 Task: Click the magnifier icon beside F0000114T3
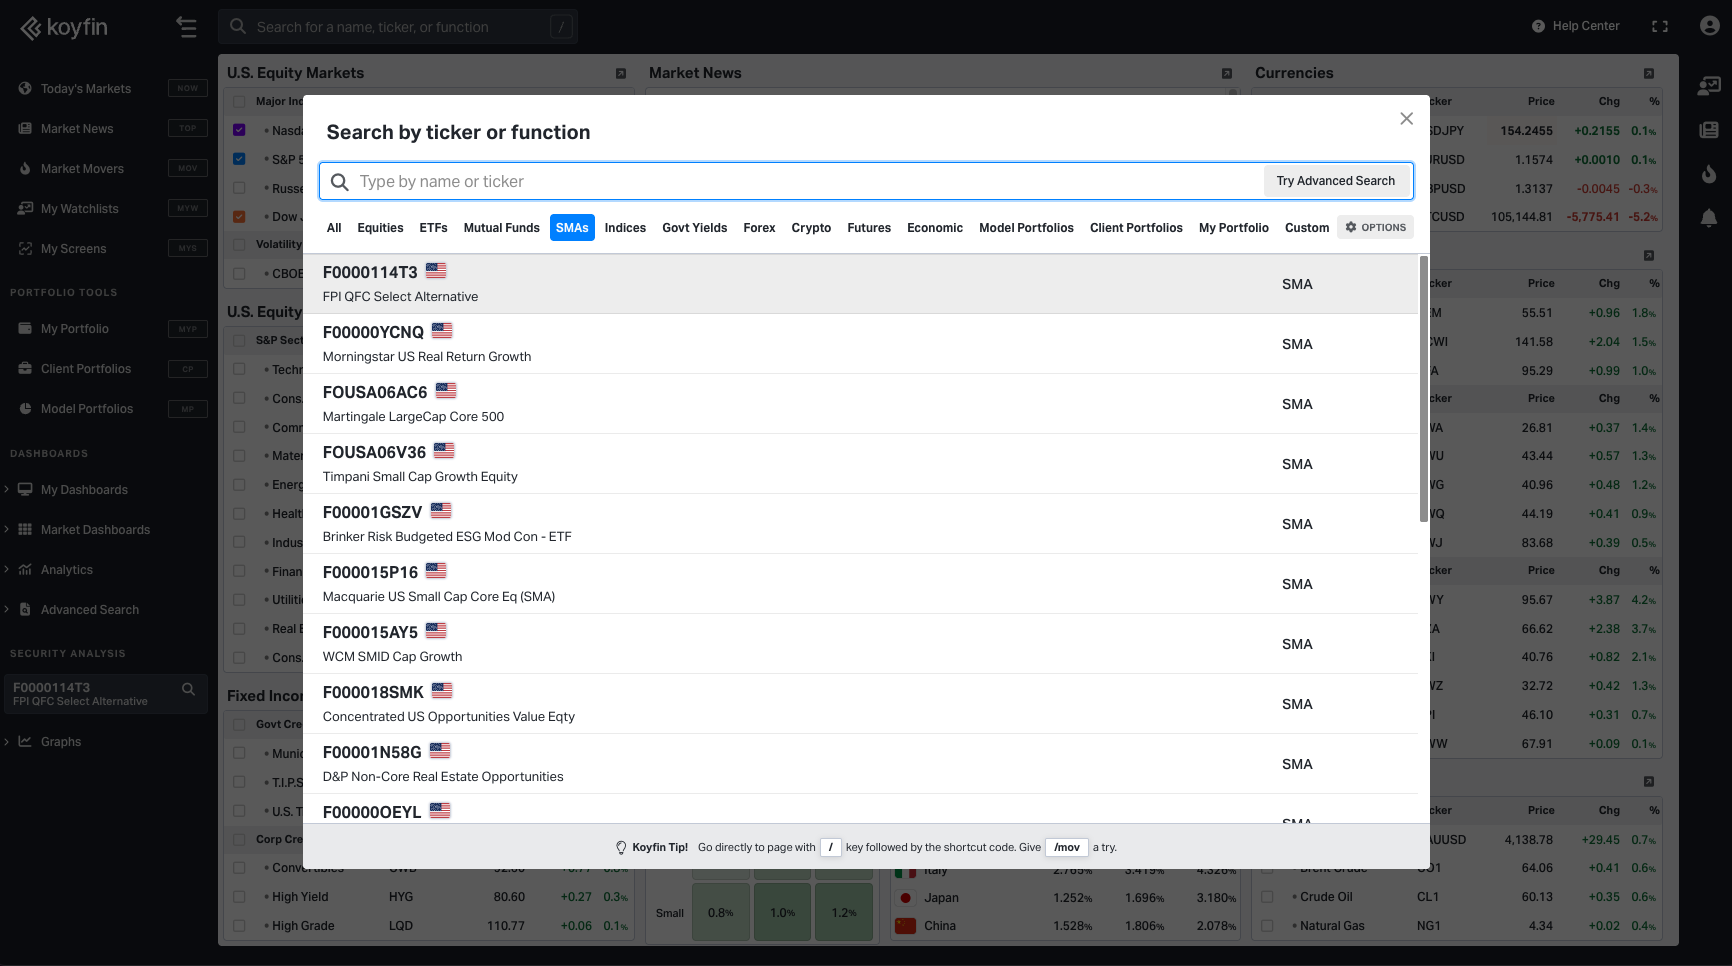tap(188, 689)
